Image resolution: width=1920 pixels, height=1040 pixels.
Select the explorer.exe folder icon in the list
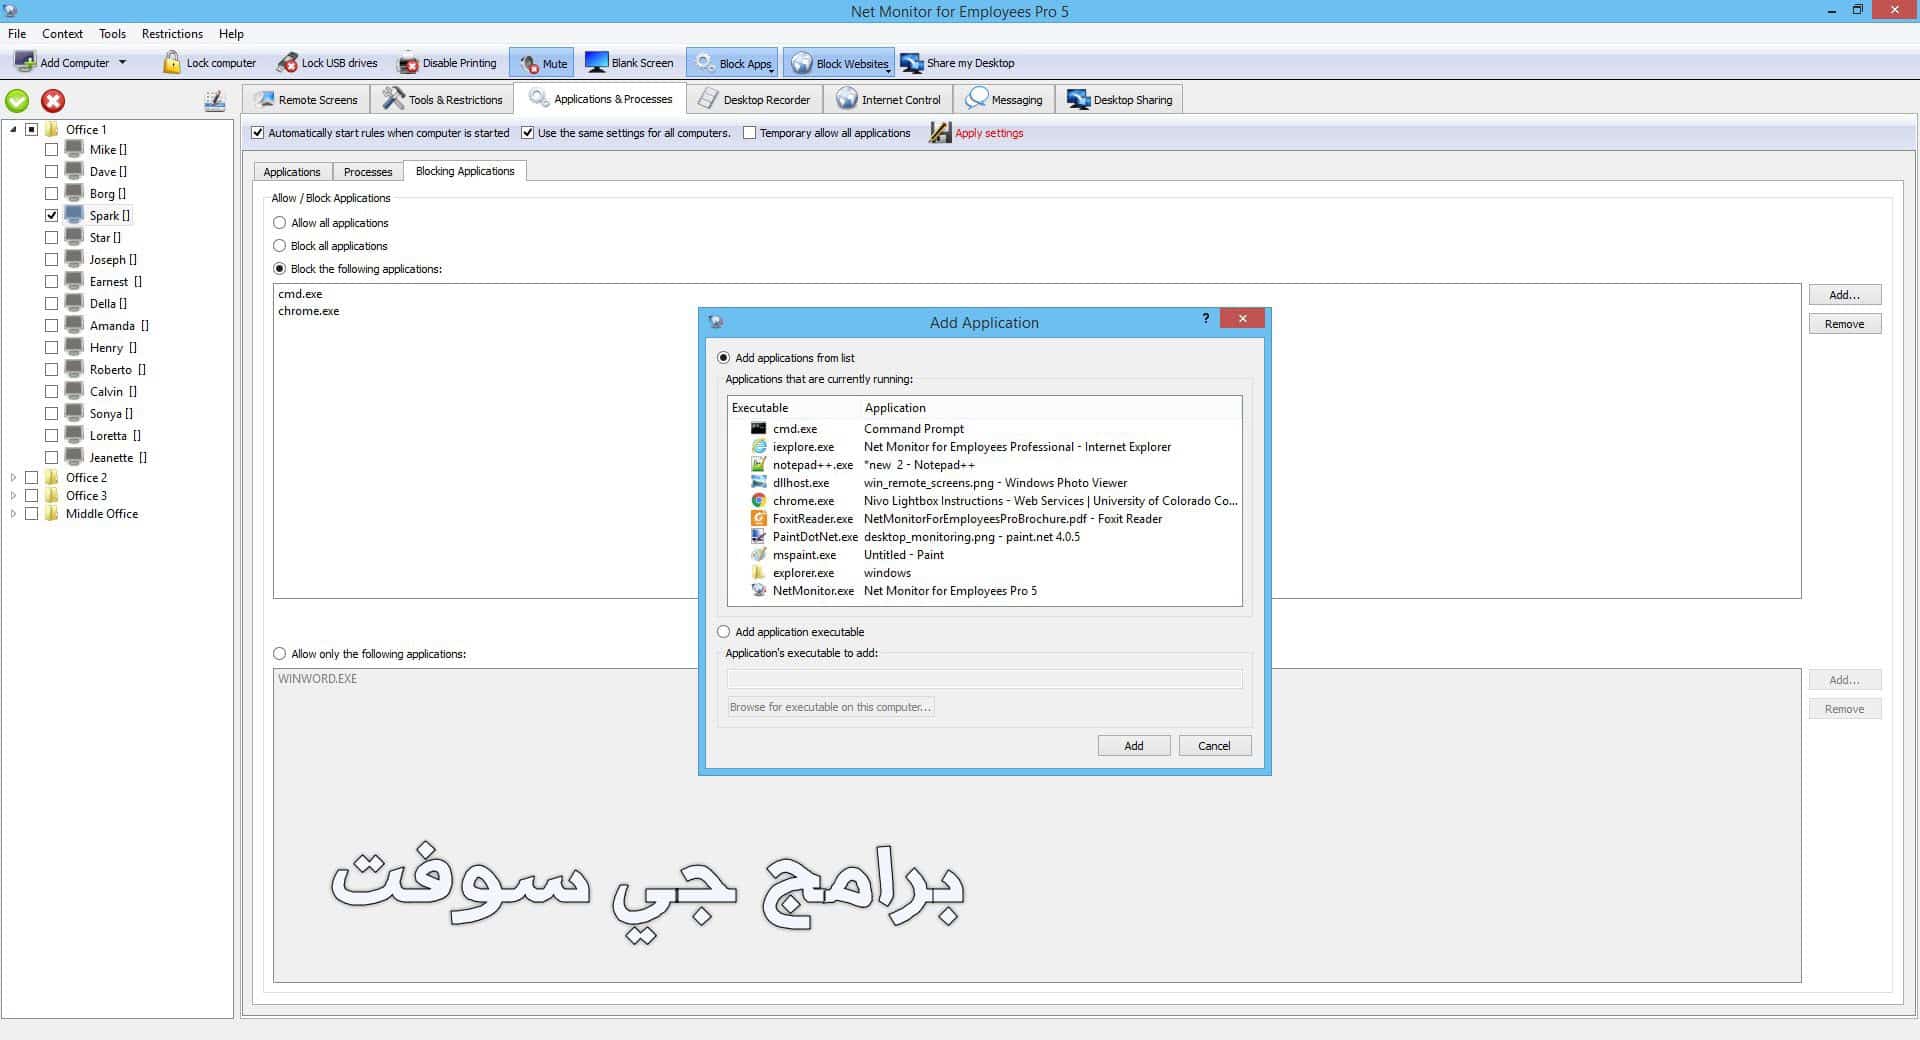tap(758, 572)
